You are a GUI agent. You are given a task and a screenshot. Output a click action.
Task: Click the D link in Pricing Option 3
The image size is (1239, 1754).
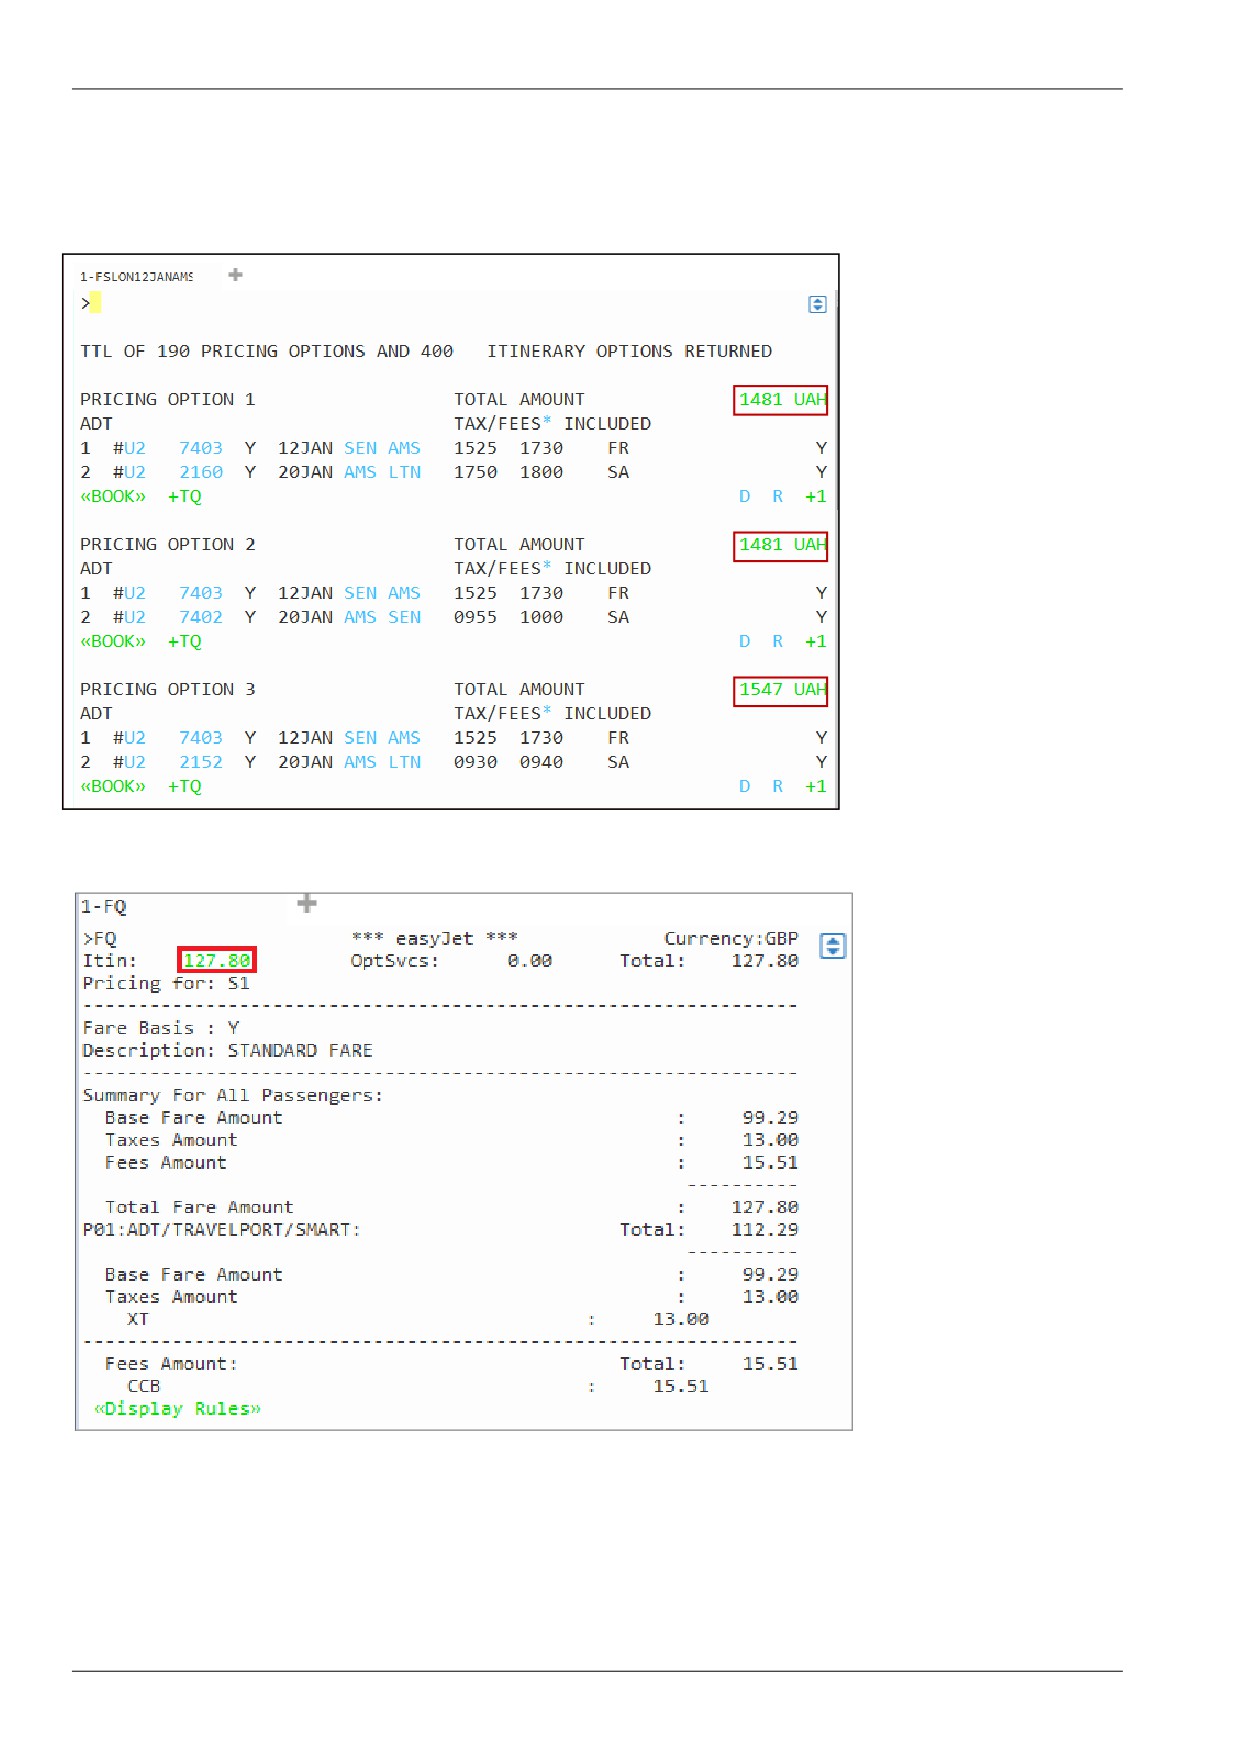point(745,786)
